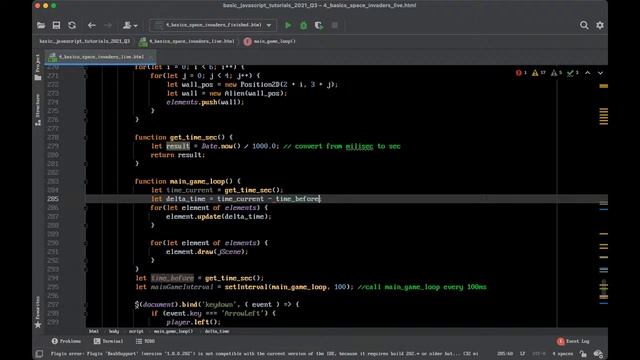Click the highlighted time_before declaration
640x360 pixels.
click(172, 278)
